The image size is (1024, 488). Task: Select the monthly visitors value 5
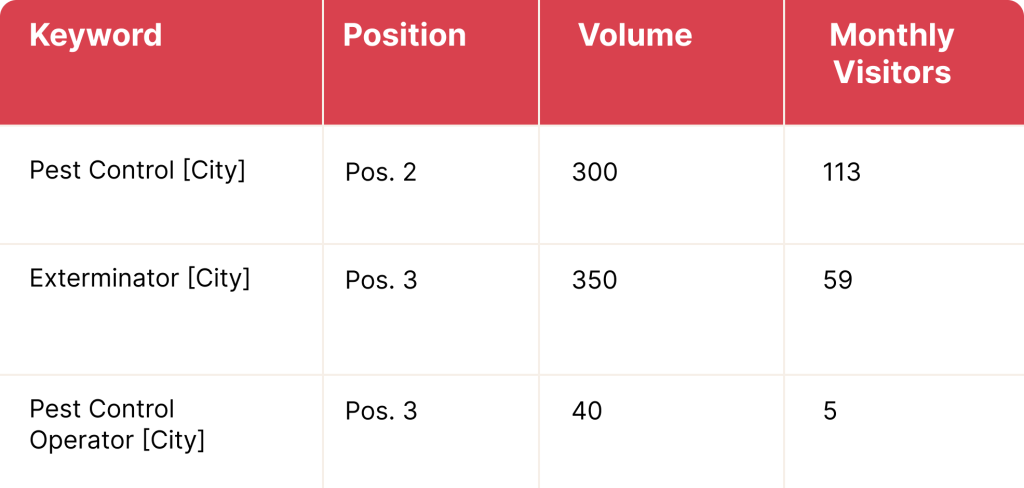click(831, 411)
